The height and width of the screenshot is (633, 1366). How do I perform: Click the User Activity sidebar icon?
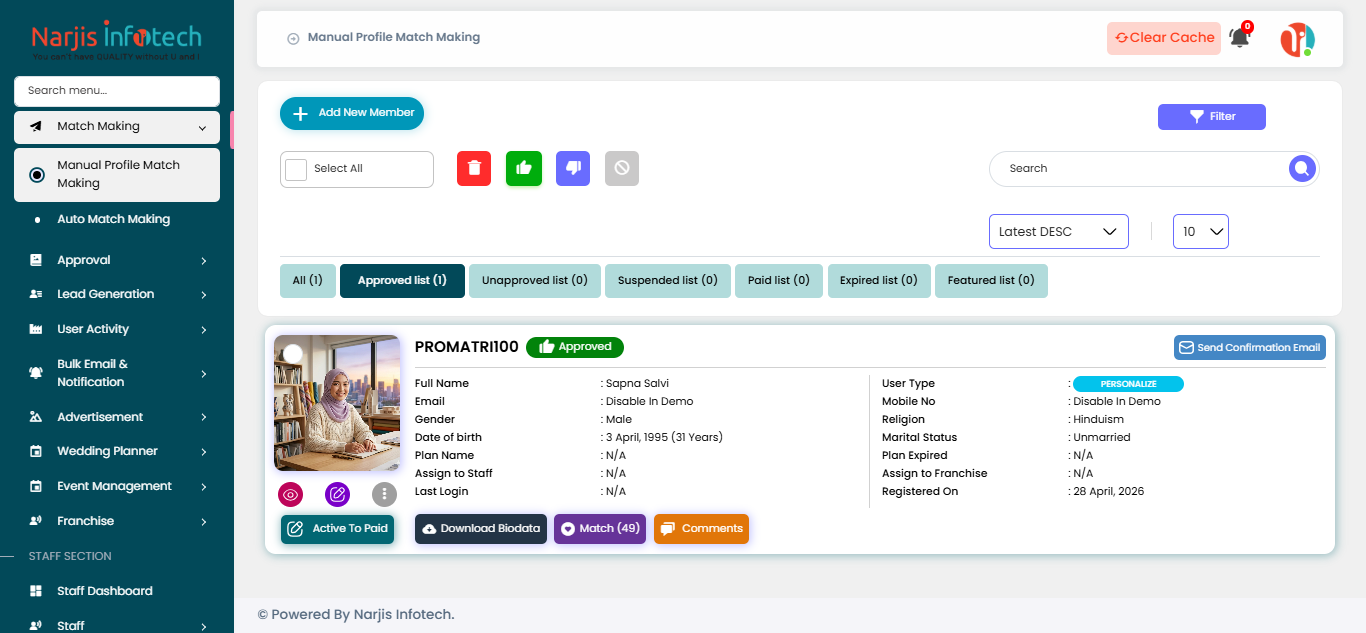(x=36, y=329)
